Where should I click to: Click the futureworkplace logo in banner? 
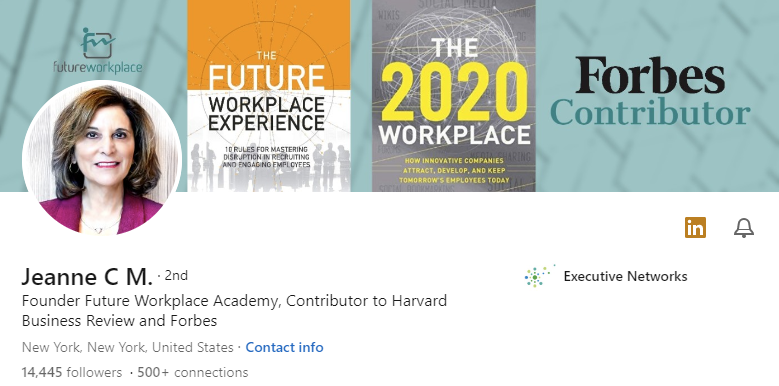click(98, 51)
